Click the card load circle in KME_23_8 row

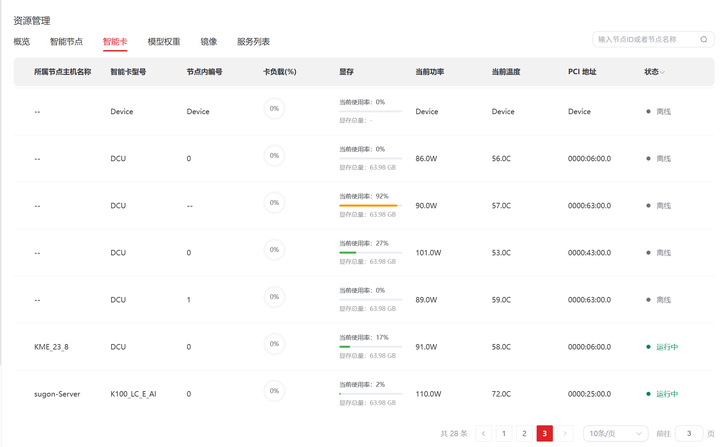coord(274,344)
